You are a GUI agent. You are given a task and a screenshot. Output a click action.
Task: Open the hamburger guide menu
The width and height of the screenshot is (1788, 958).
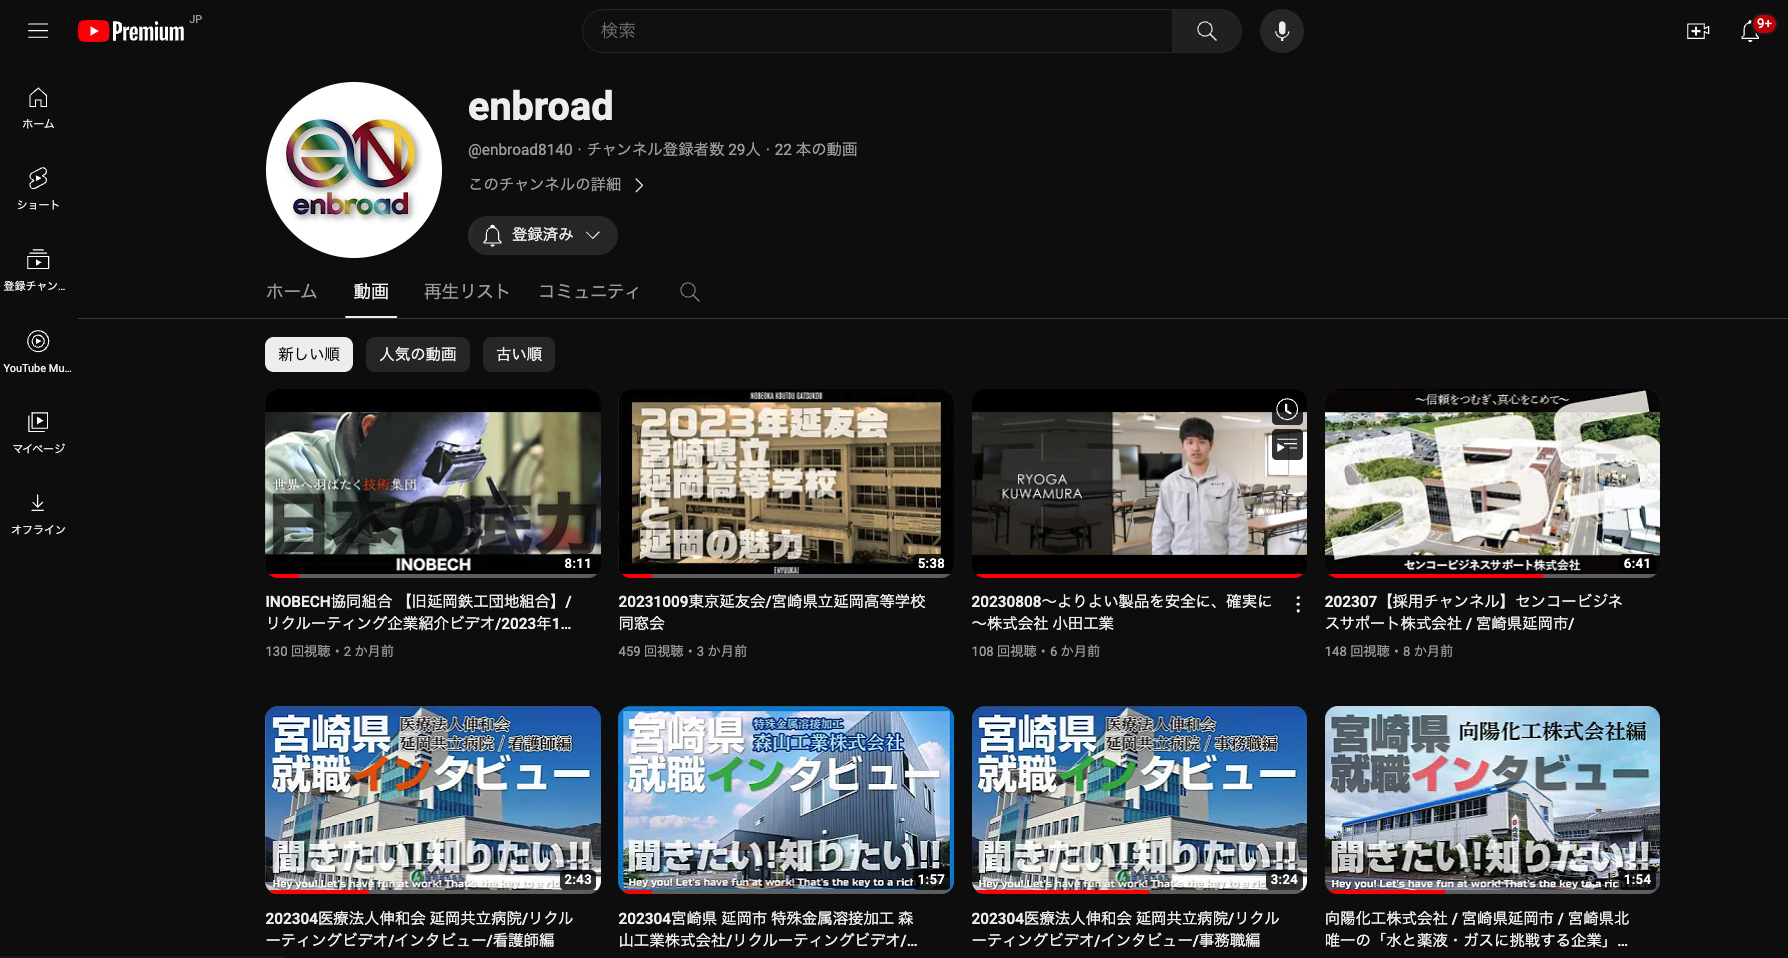pos(38,31)
